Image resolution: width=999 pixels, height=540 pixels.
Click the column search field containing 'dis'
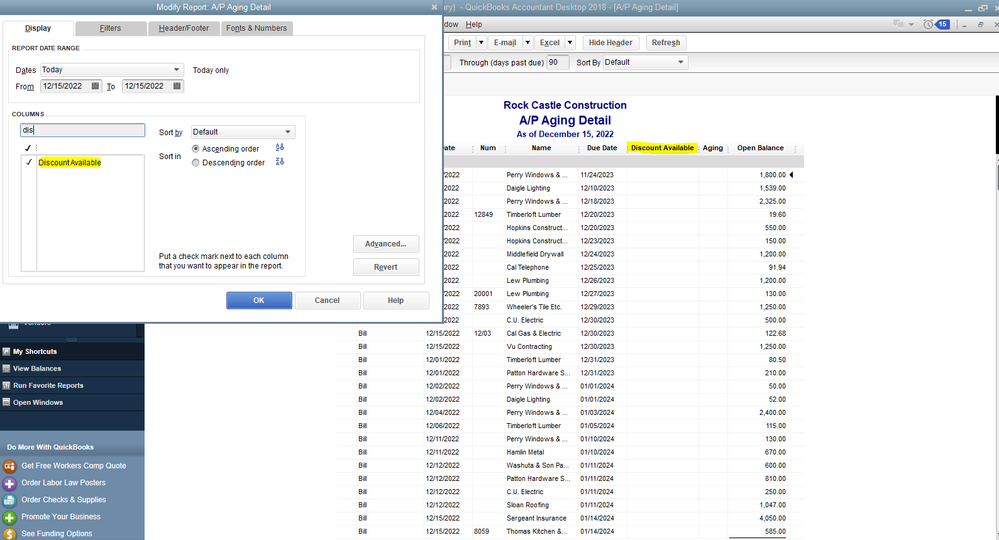point(83,130)
